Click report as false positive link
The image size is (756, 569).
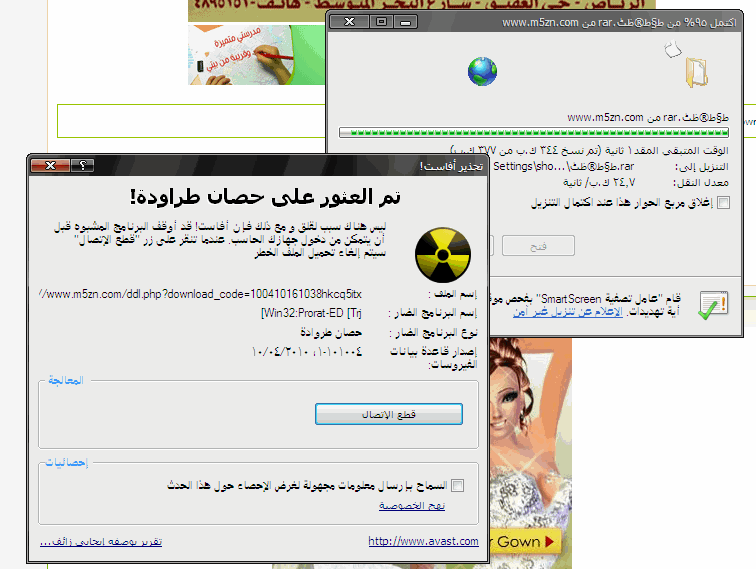(101, 542)
